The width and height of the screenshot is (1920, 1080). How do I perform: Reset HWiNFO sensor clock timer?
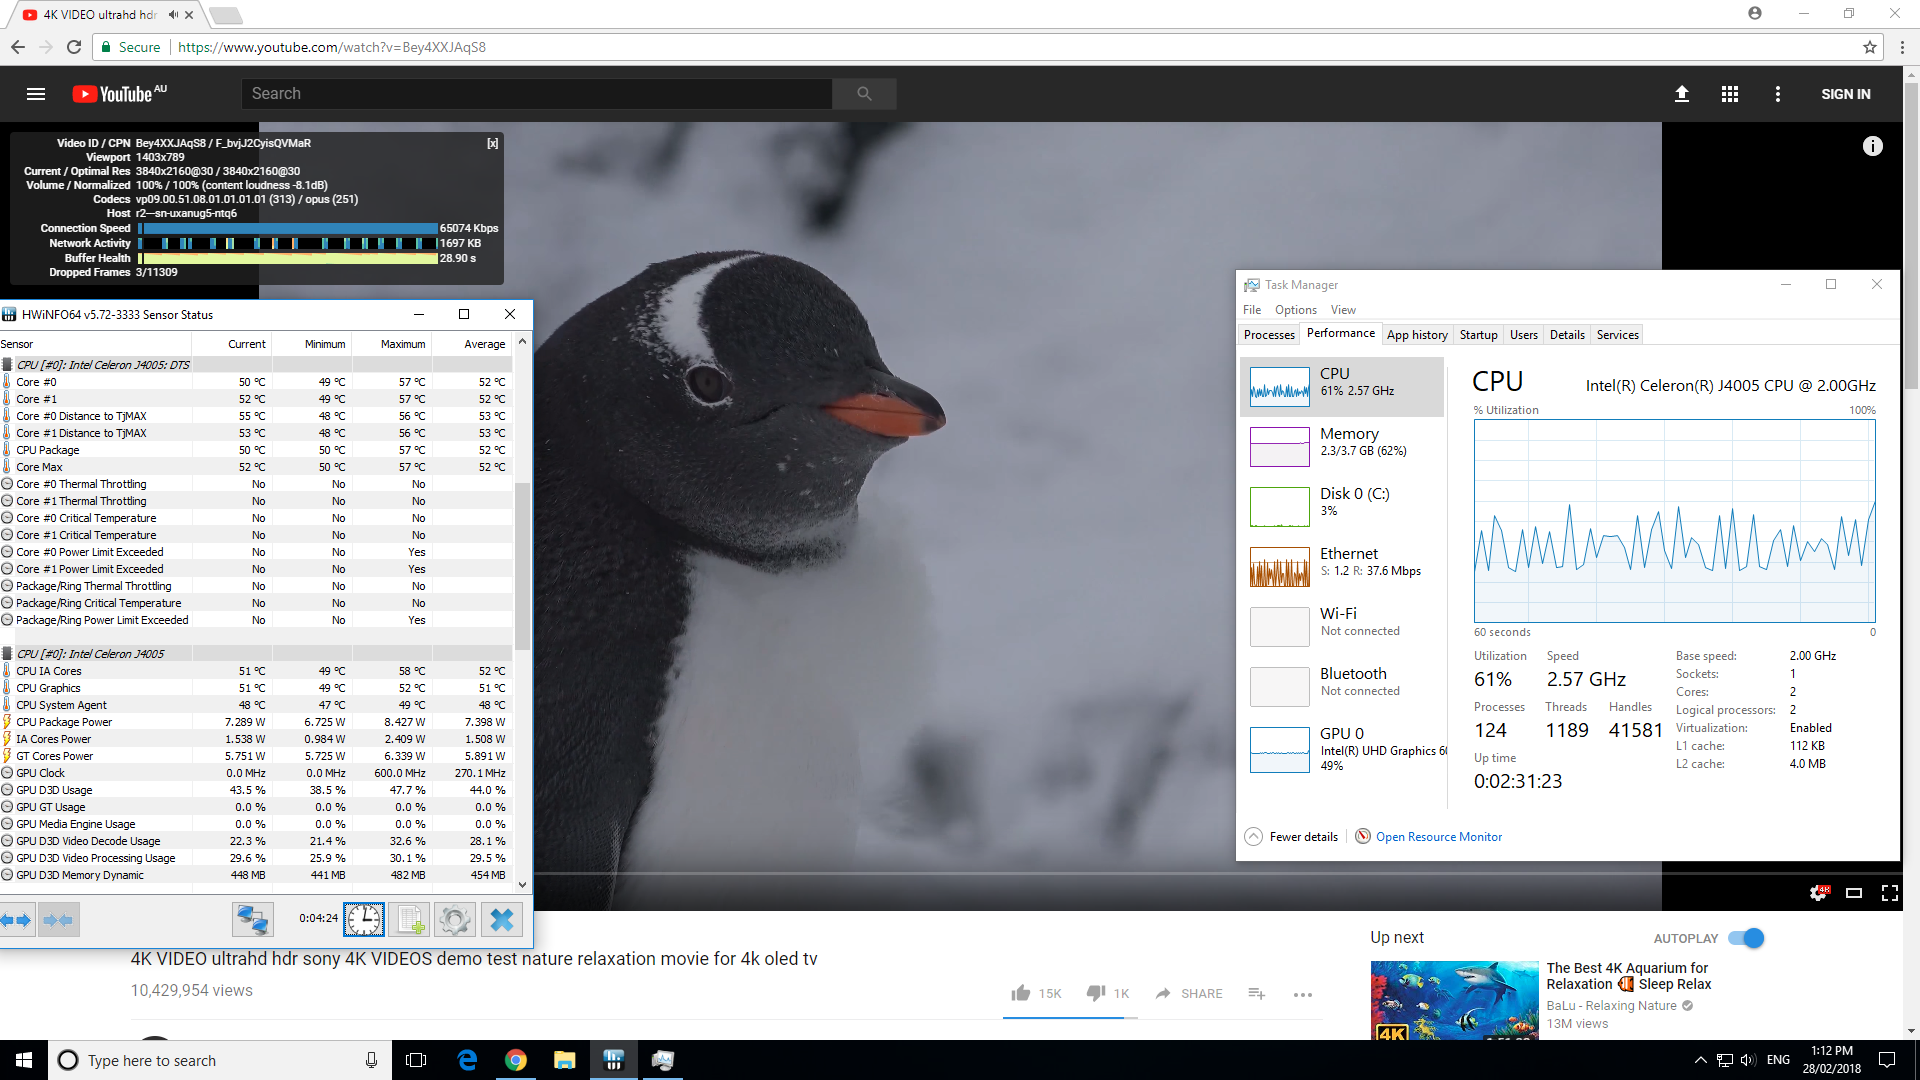(364, 920)
